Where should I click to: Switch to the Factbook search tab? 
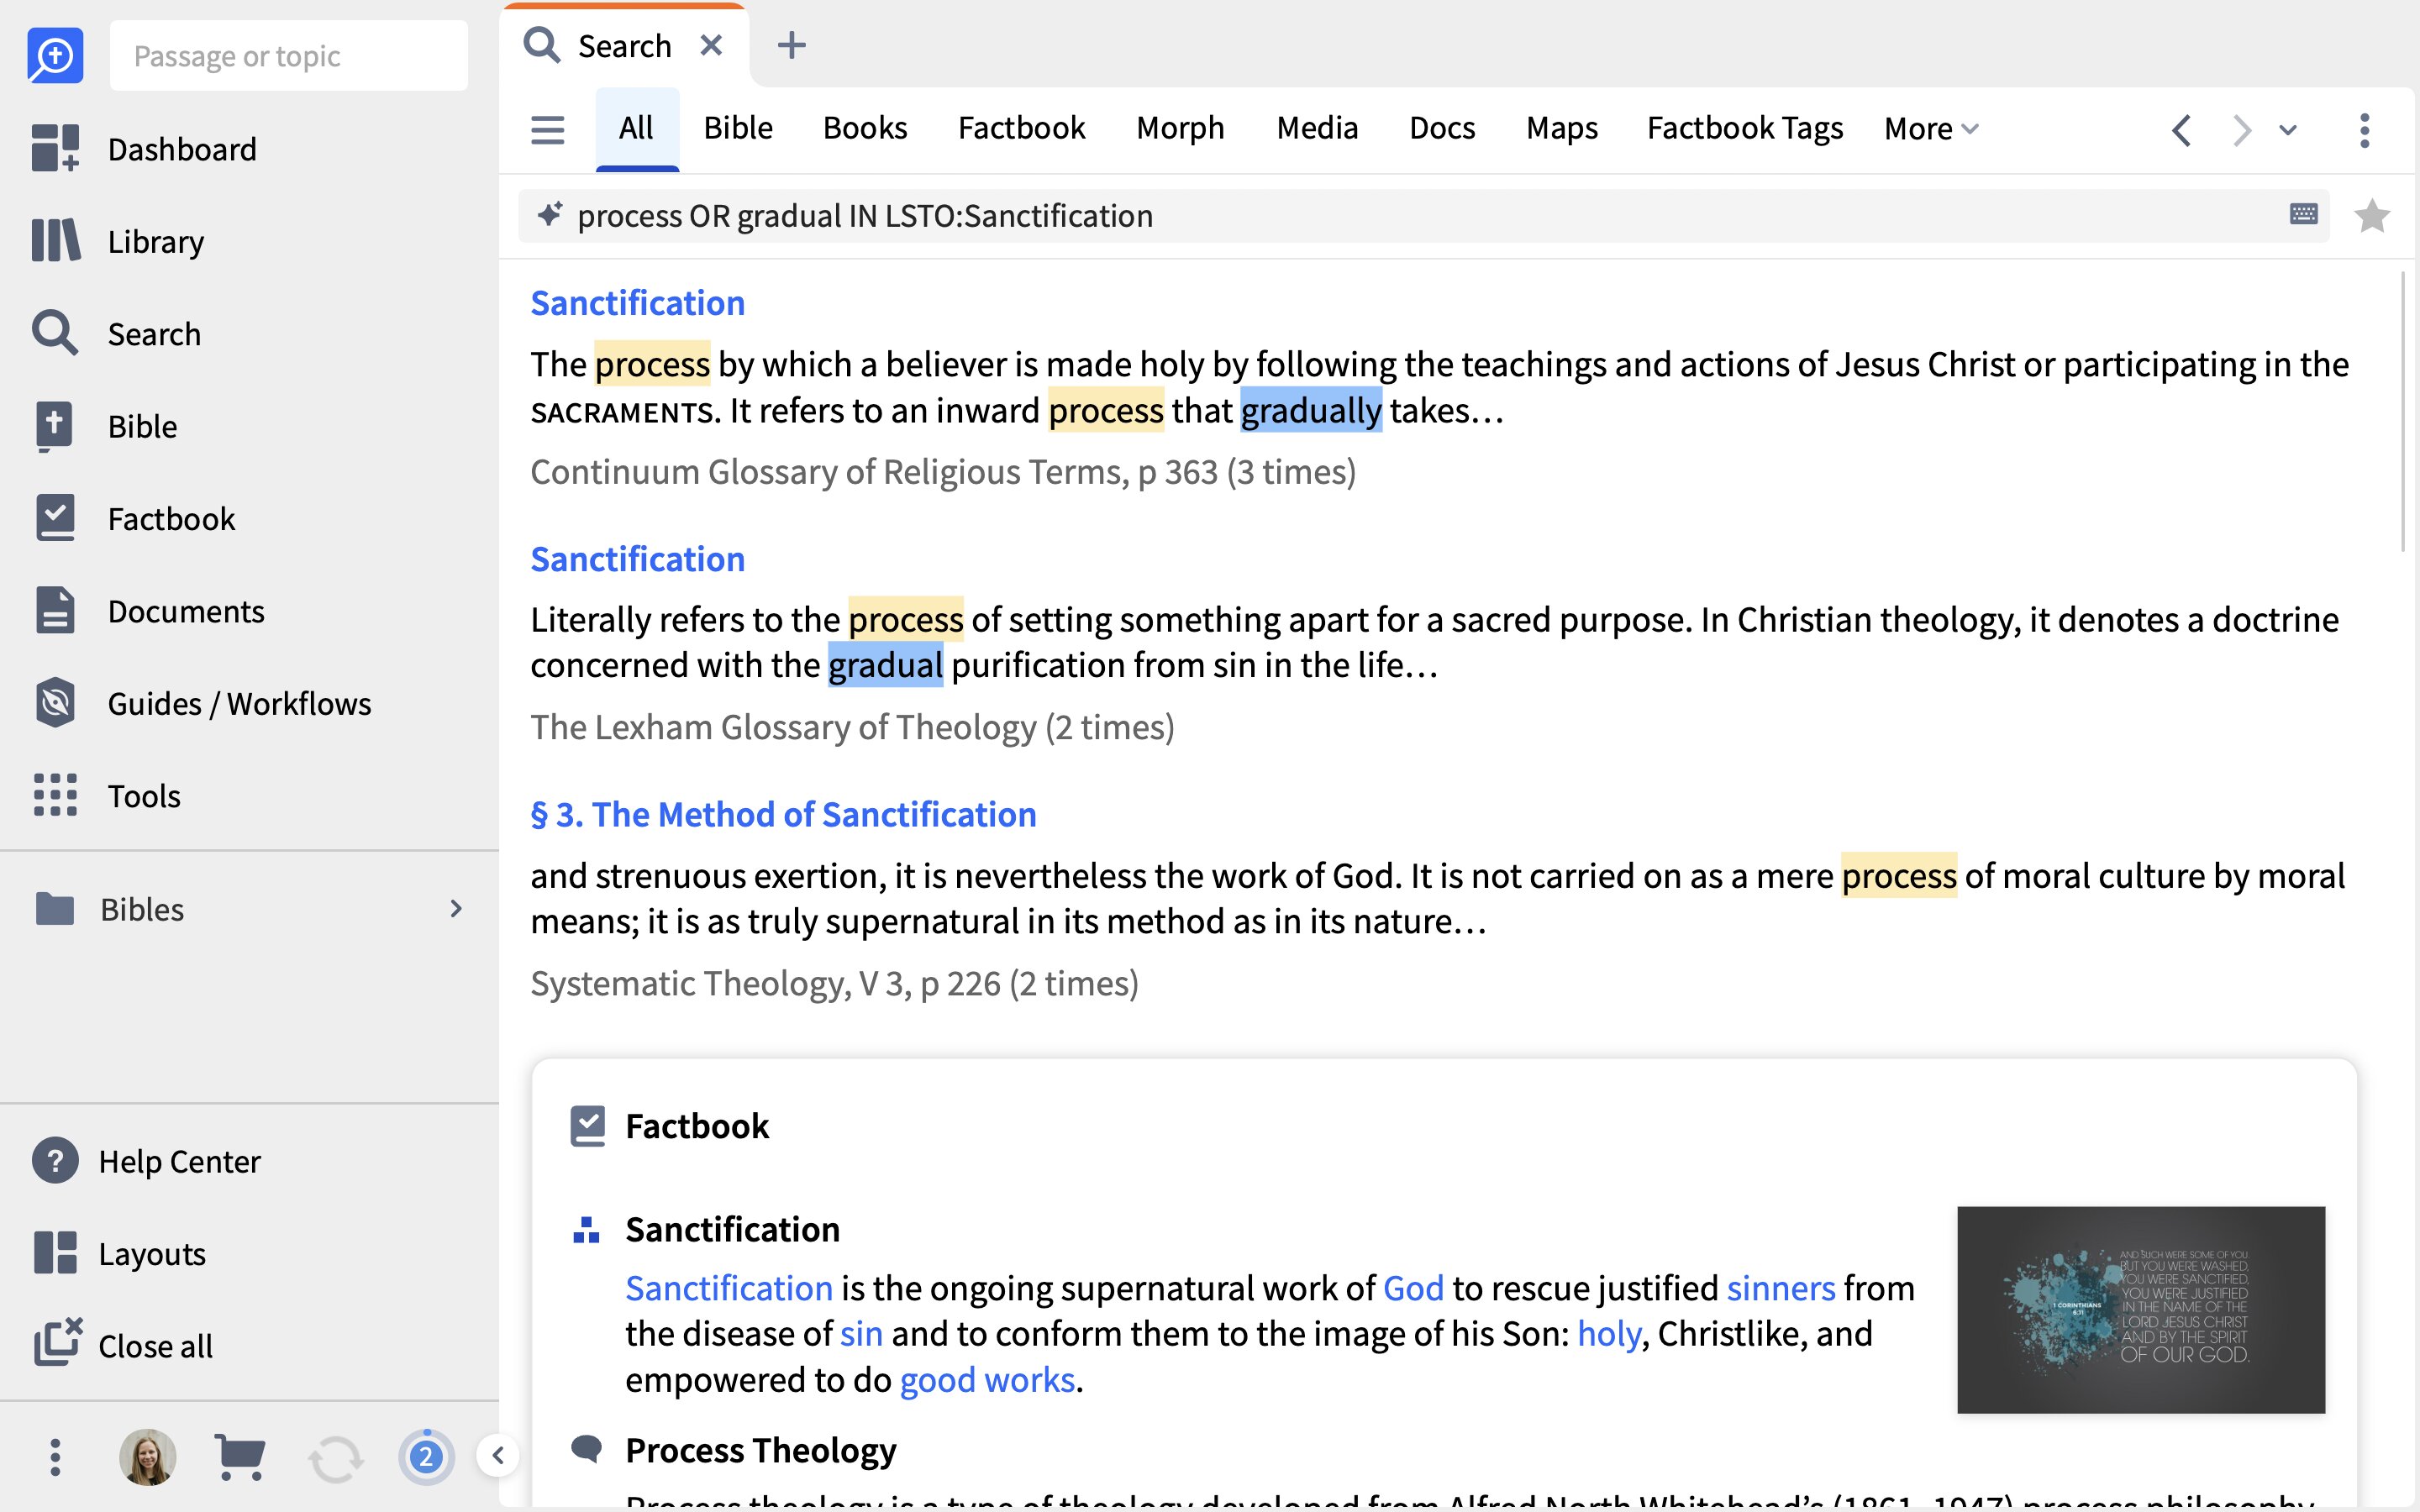tap(1021, 128)
